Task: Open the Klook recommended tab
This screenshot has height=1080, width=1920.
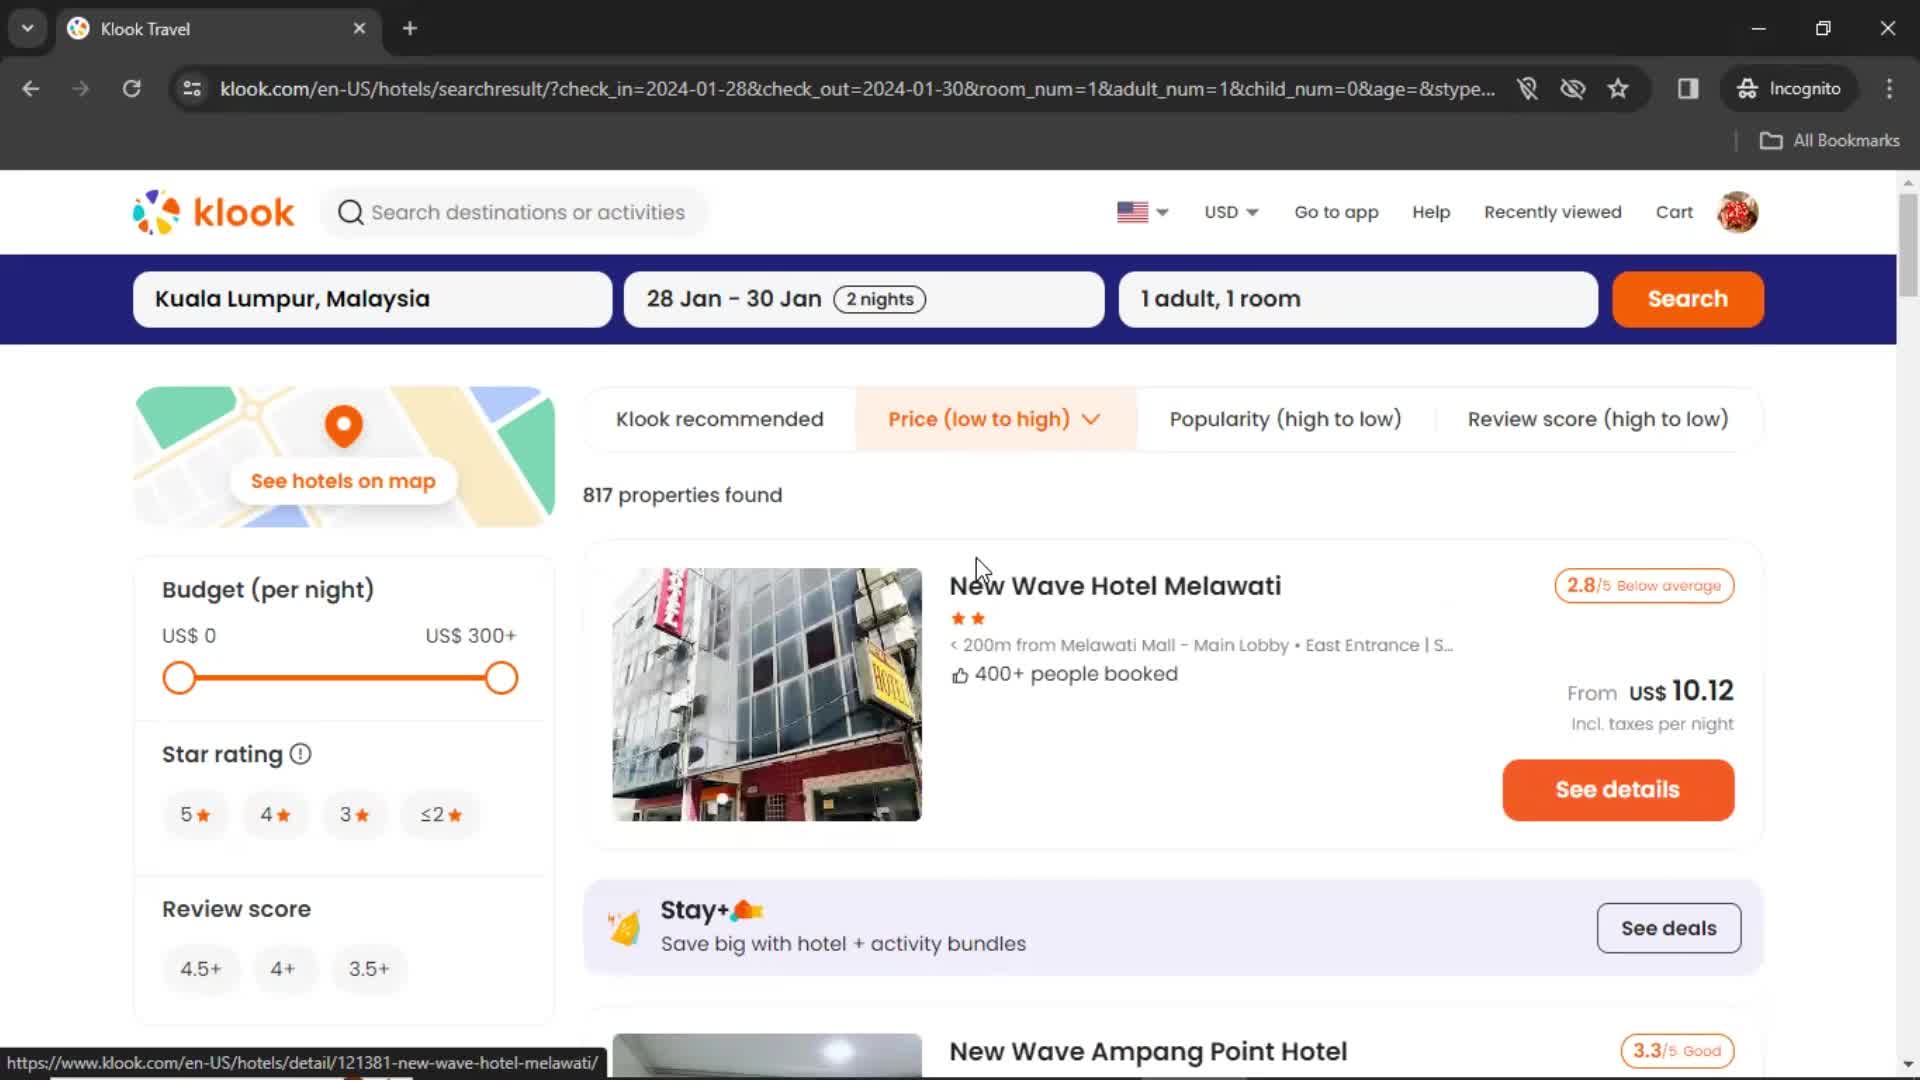Action: tap(720, 419)
